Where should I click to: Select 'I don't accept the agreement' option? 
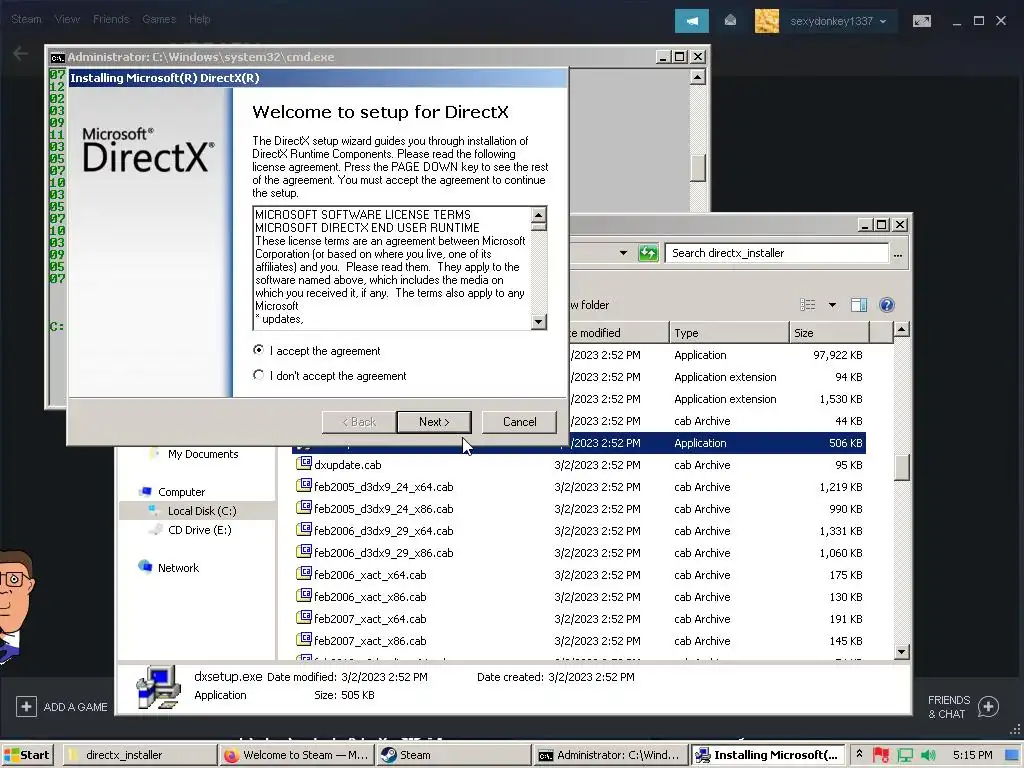(259, 376)
